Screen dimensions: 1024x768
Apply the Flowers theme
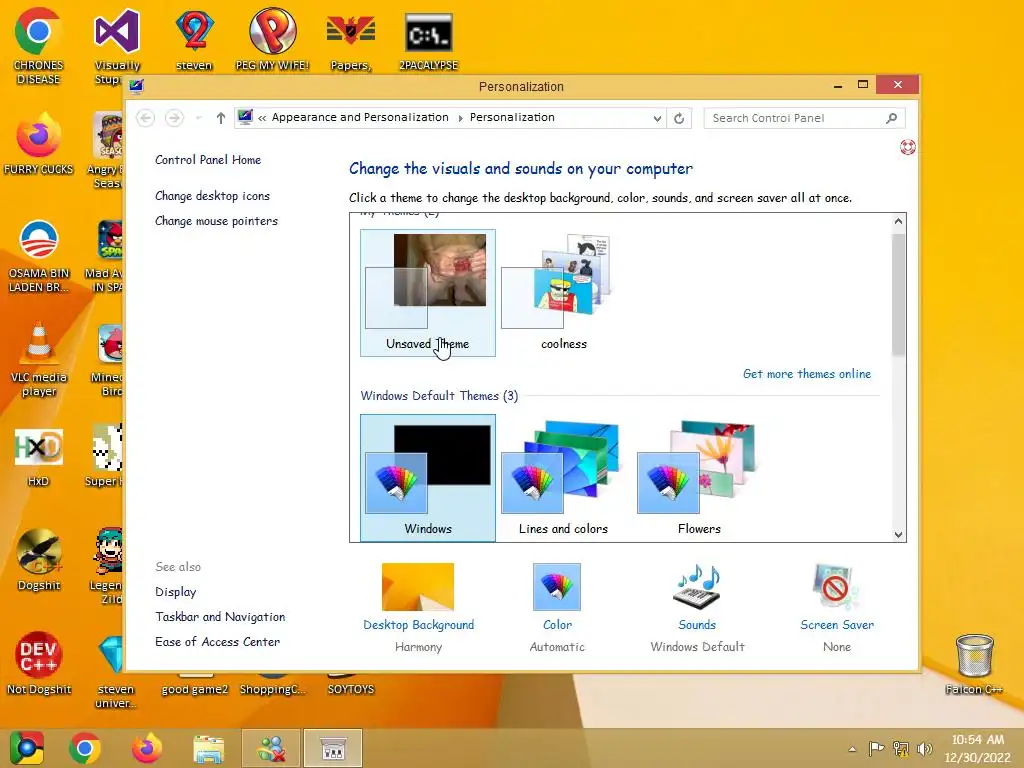[699, 478]
